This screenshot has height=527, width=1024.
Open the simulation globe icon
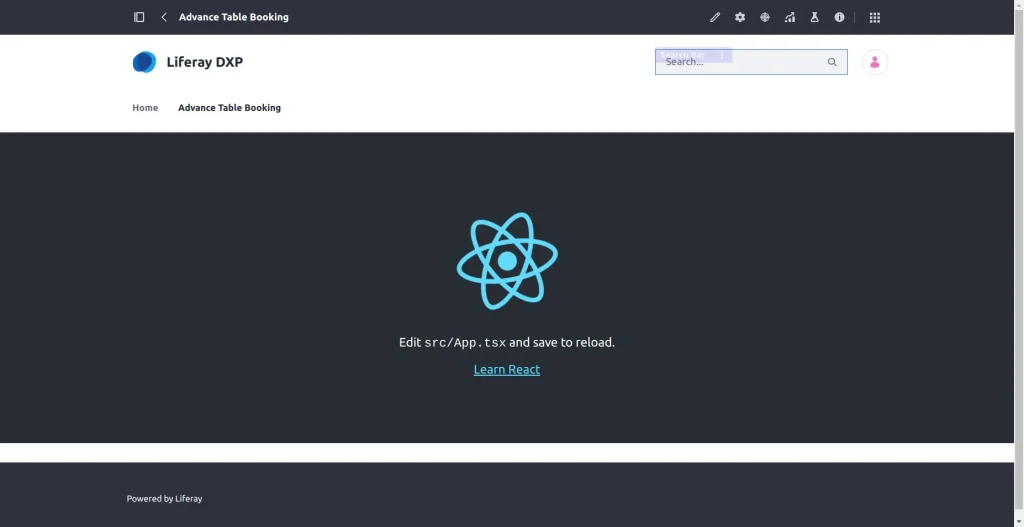coord(765,18)
